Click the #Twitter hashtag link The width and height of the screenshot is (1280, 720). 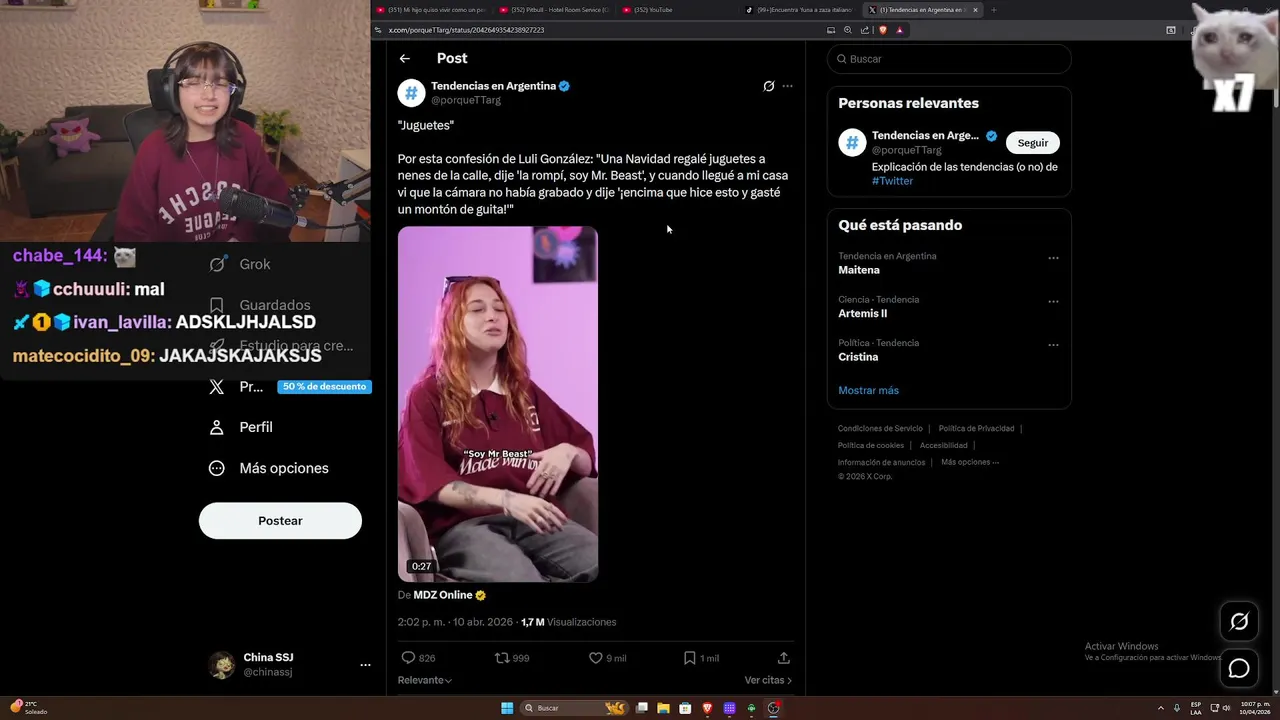892,181
